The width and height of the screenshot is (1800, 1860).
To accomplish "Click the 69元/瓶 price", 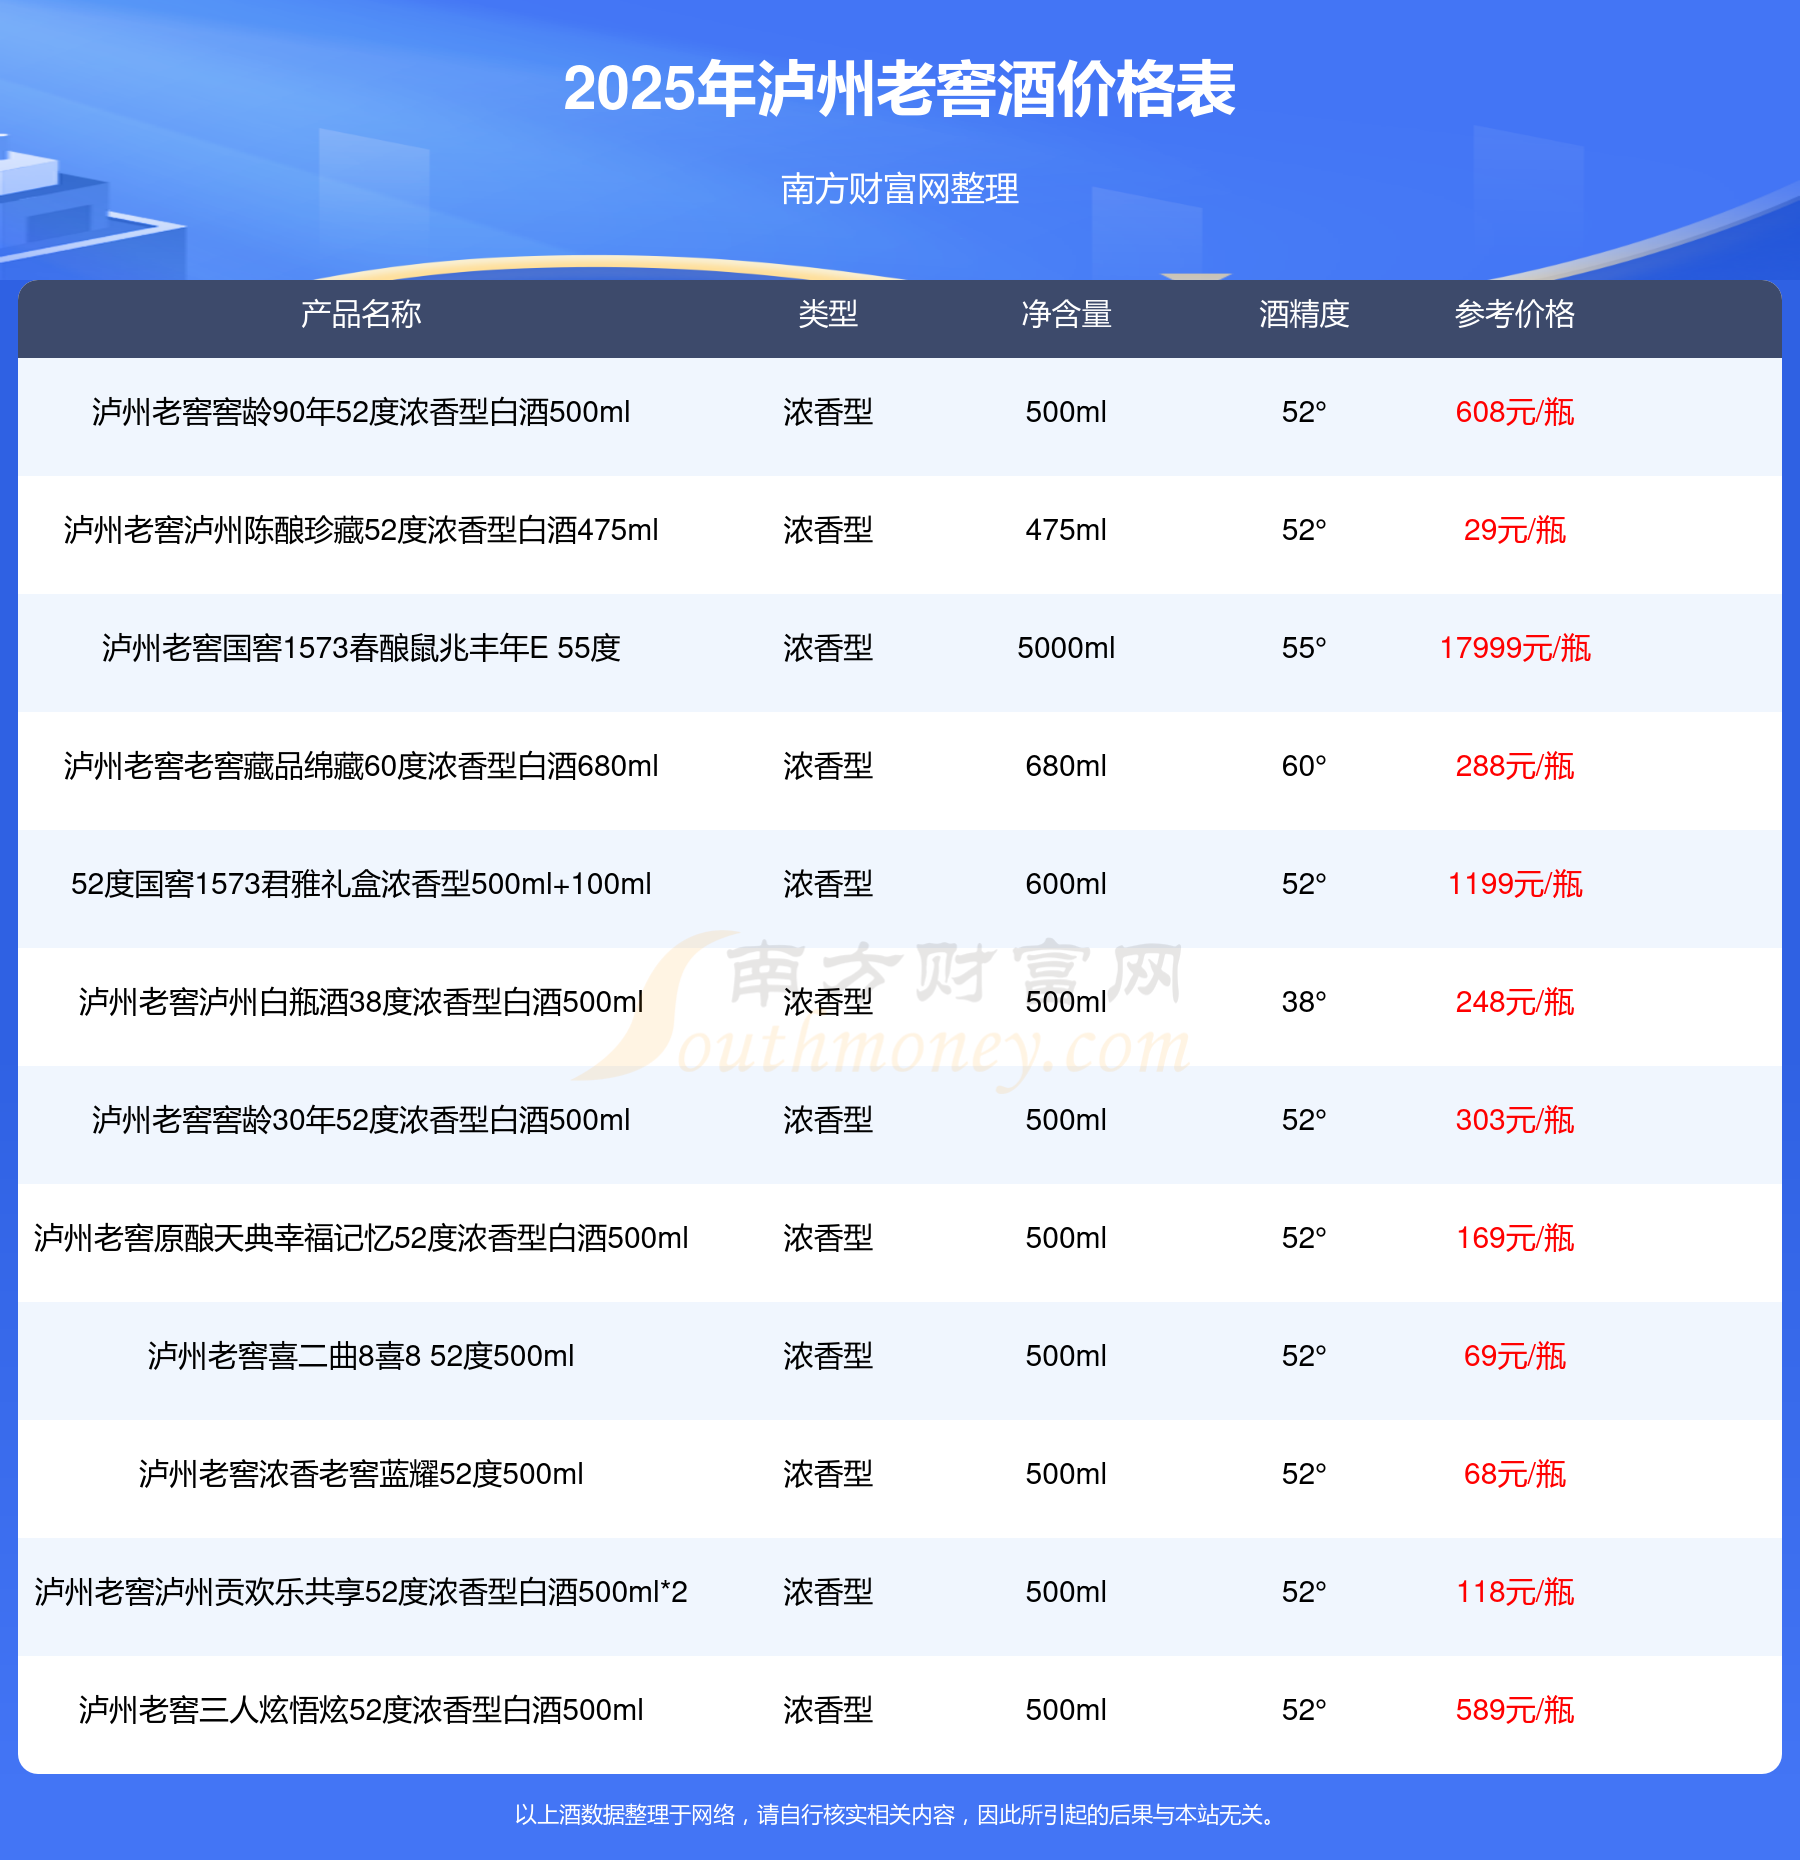I will (x=1515, y=1356).
